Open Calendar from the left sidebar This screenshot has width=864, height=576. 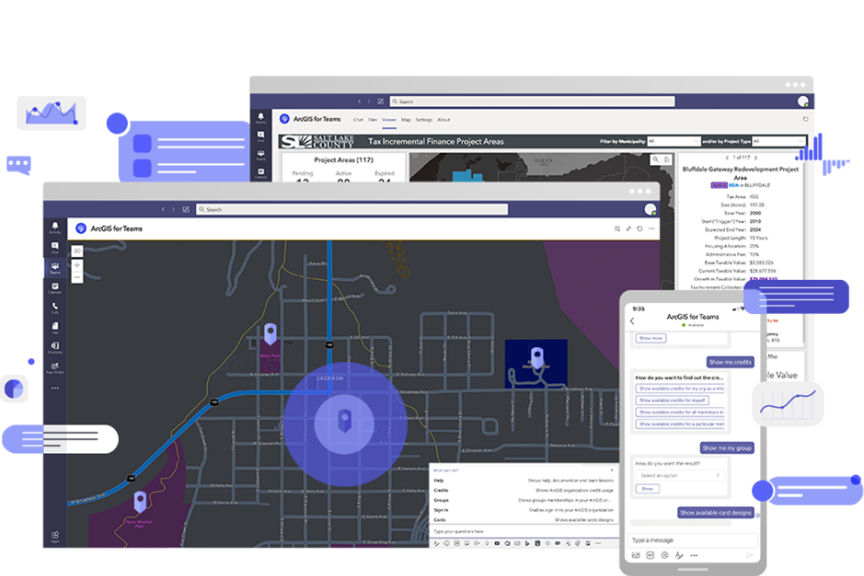tap(55, 288)
